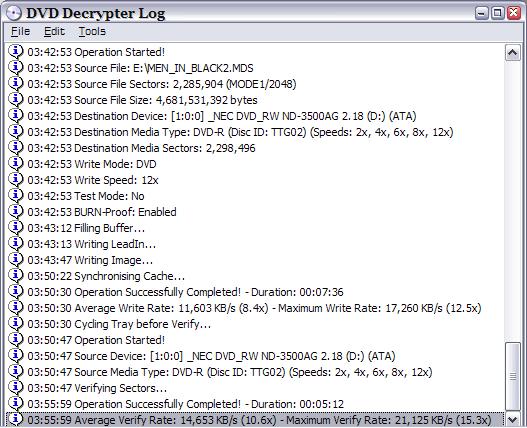The image size is (527, 428).
Task: Click the DVD Decrypter disc icon in title bar
Action: (x=14, y=13)
